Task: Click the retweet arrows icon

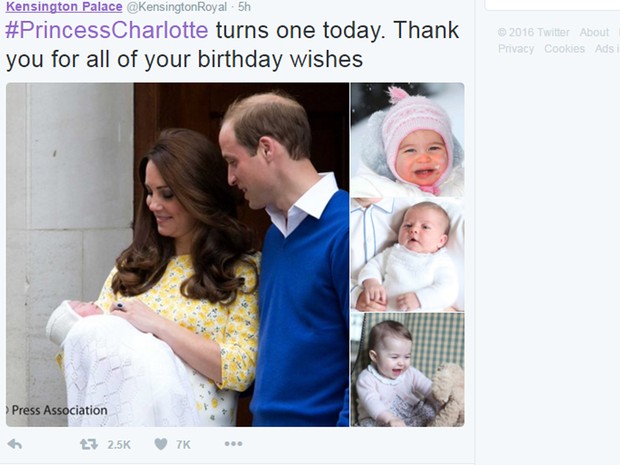Action: point(89,444)
